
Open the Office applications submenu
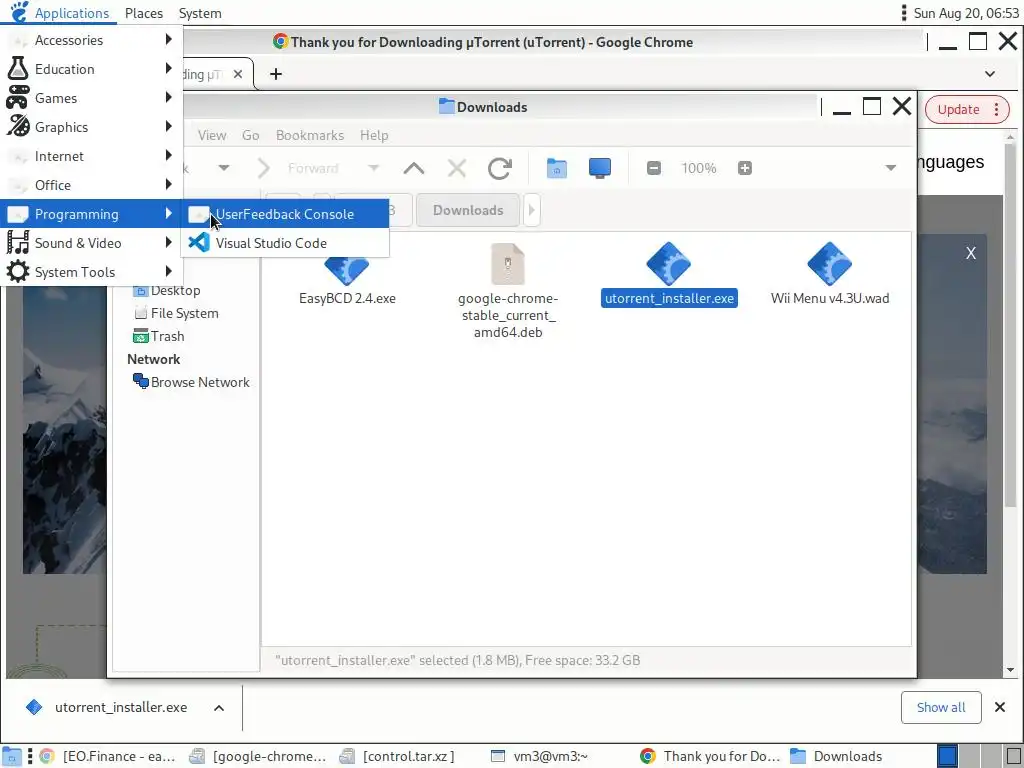[x=91, y=185]
